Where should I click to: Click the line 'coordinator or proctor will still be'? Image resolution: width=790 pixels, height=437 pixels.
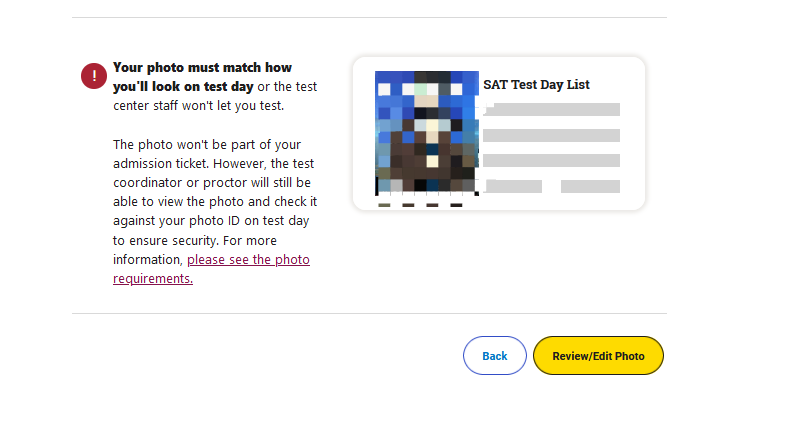(212, 182)
